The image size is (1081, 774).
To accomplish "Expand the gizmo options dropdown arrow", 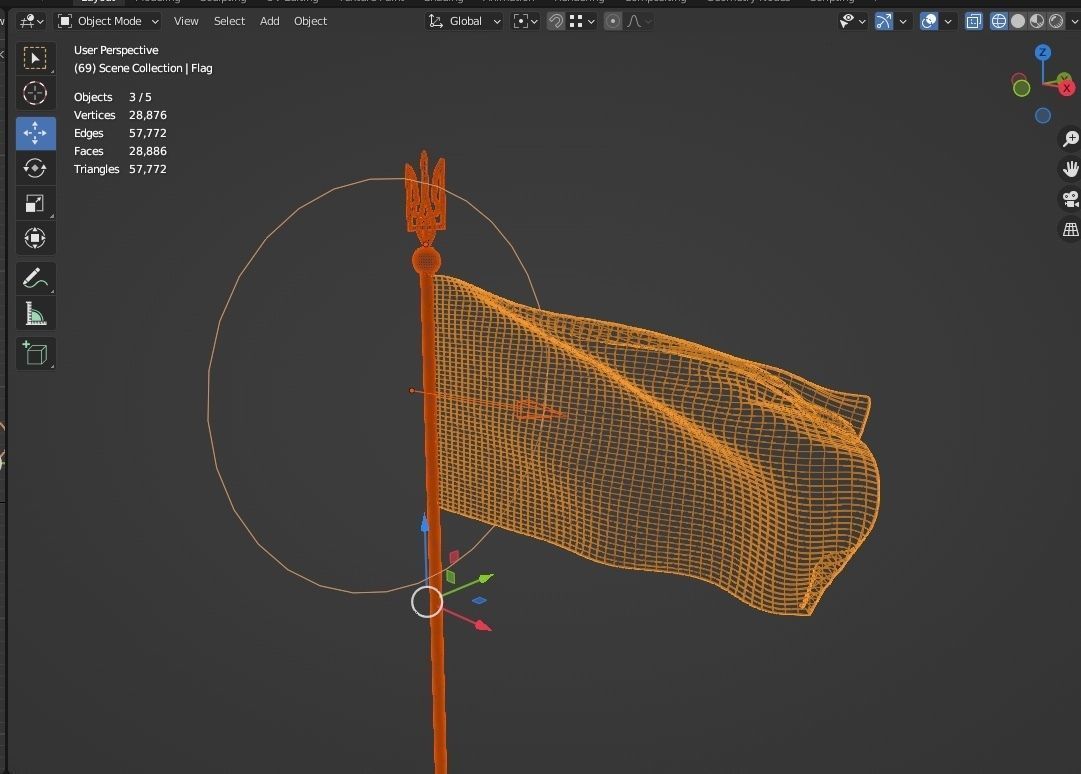I will click(903, 21).
